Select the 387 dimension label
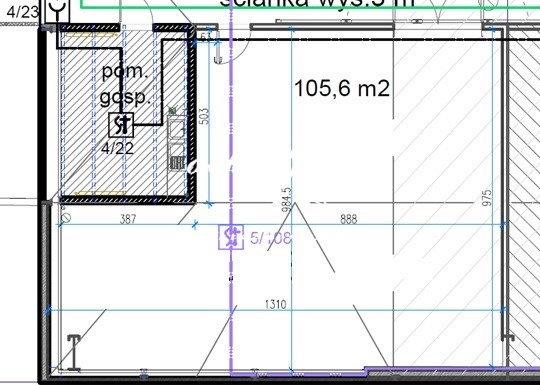This screenshot has height=385, width=540. tap(128, 219)
